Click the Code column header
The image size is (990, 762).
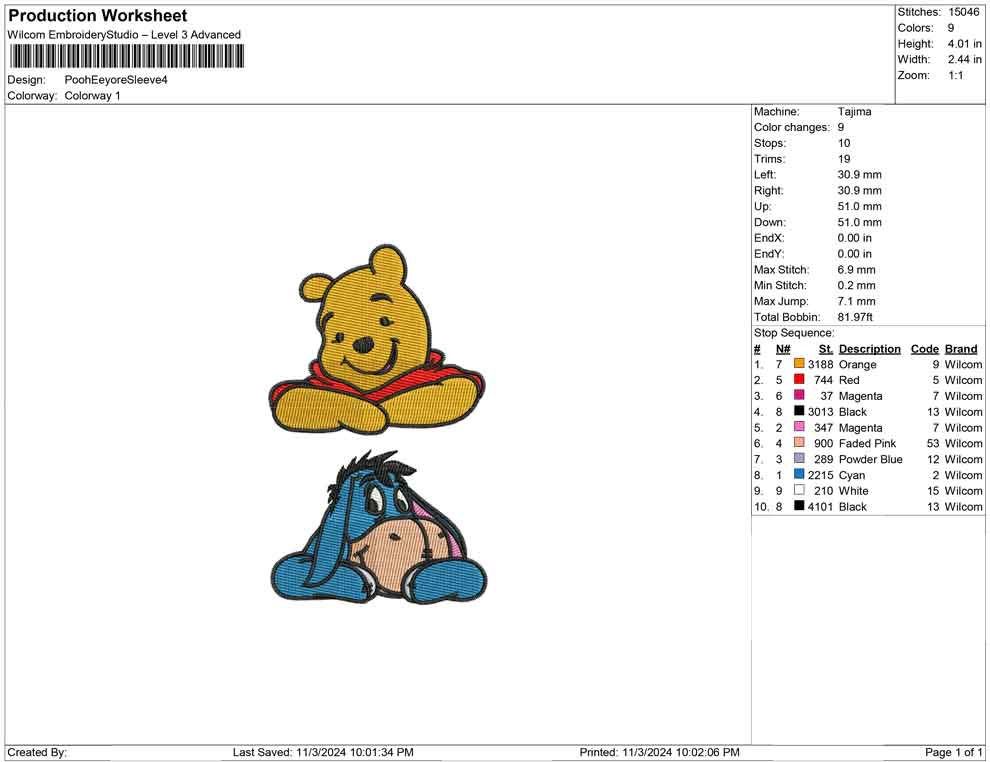924,349
